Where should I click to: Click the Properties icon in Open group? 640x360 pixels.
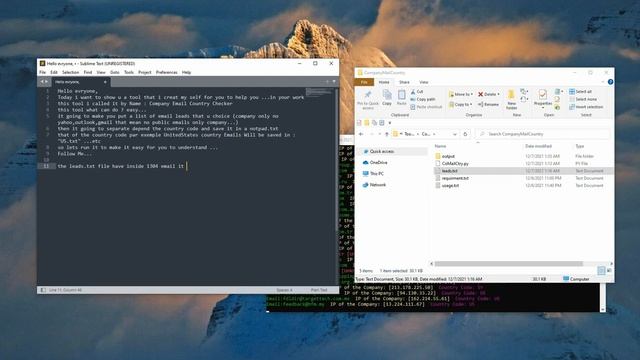542,95
